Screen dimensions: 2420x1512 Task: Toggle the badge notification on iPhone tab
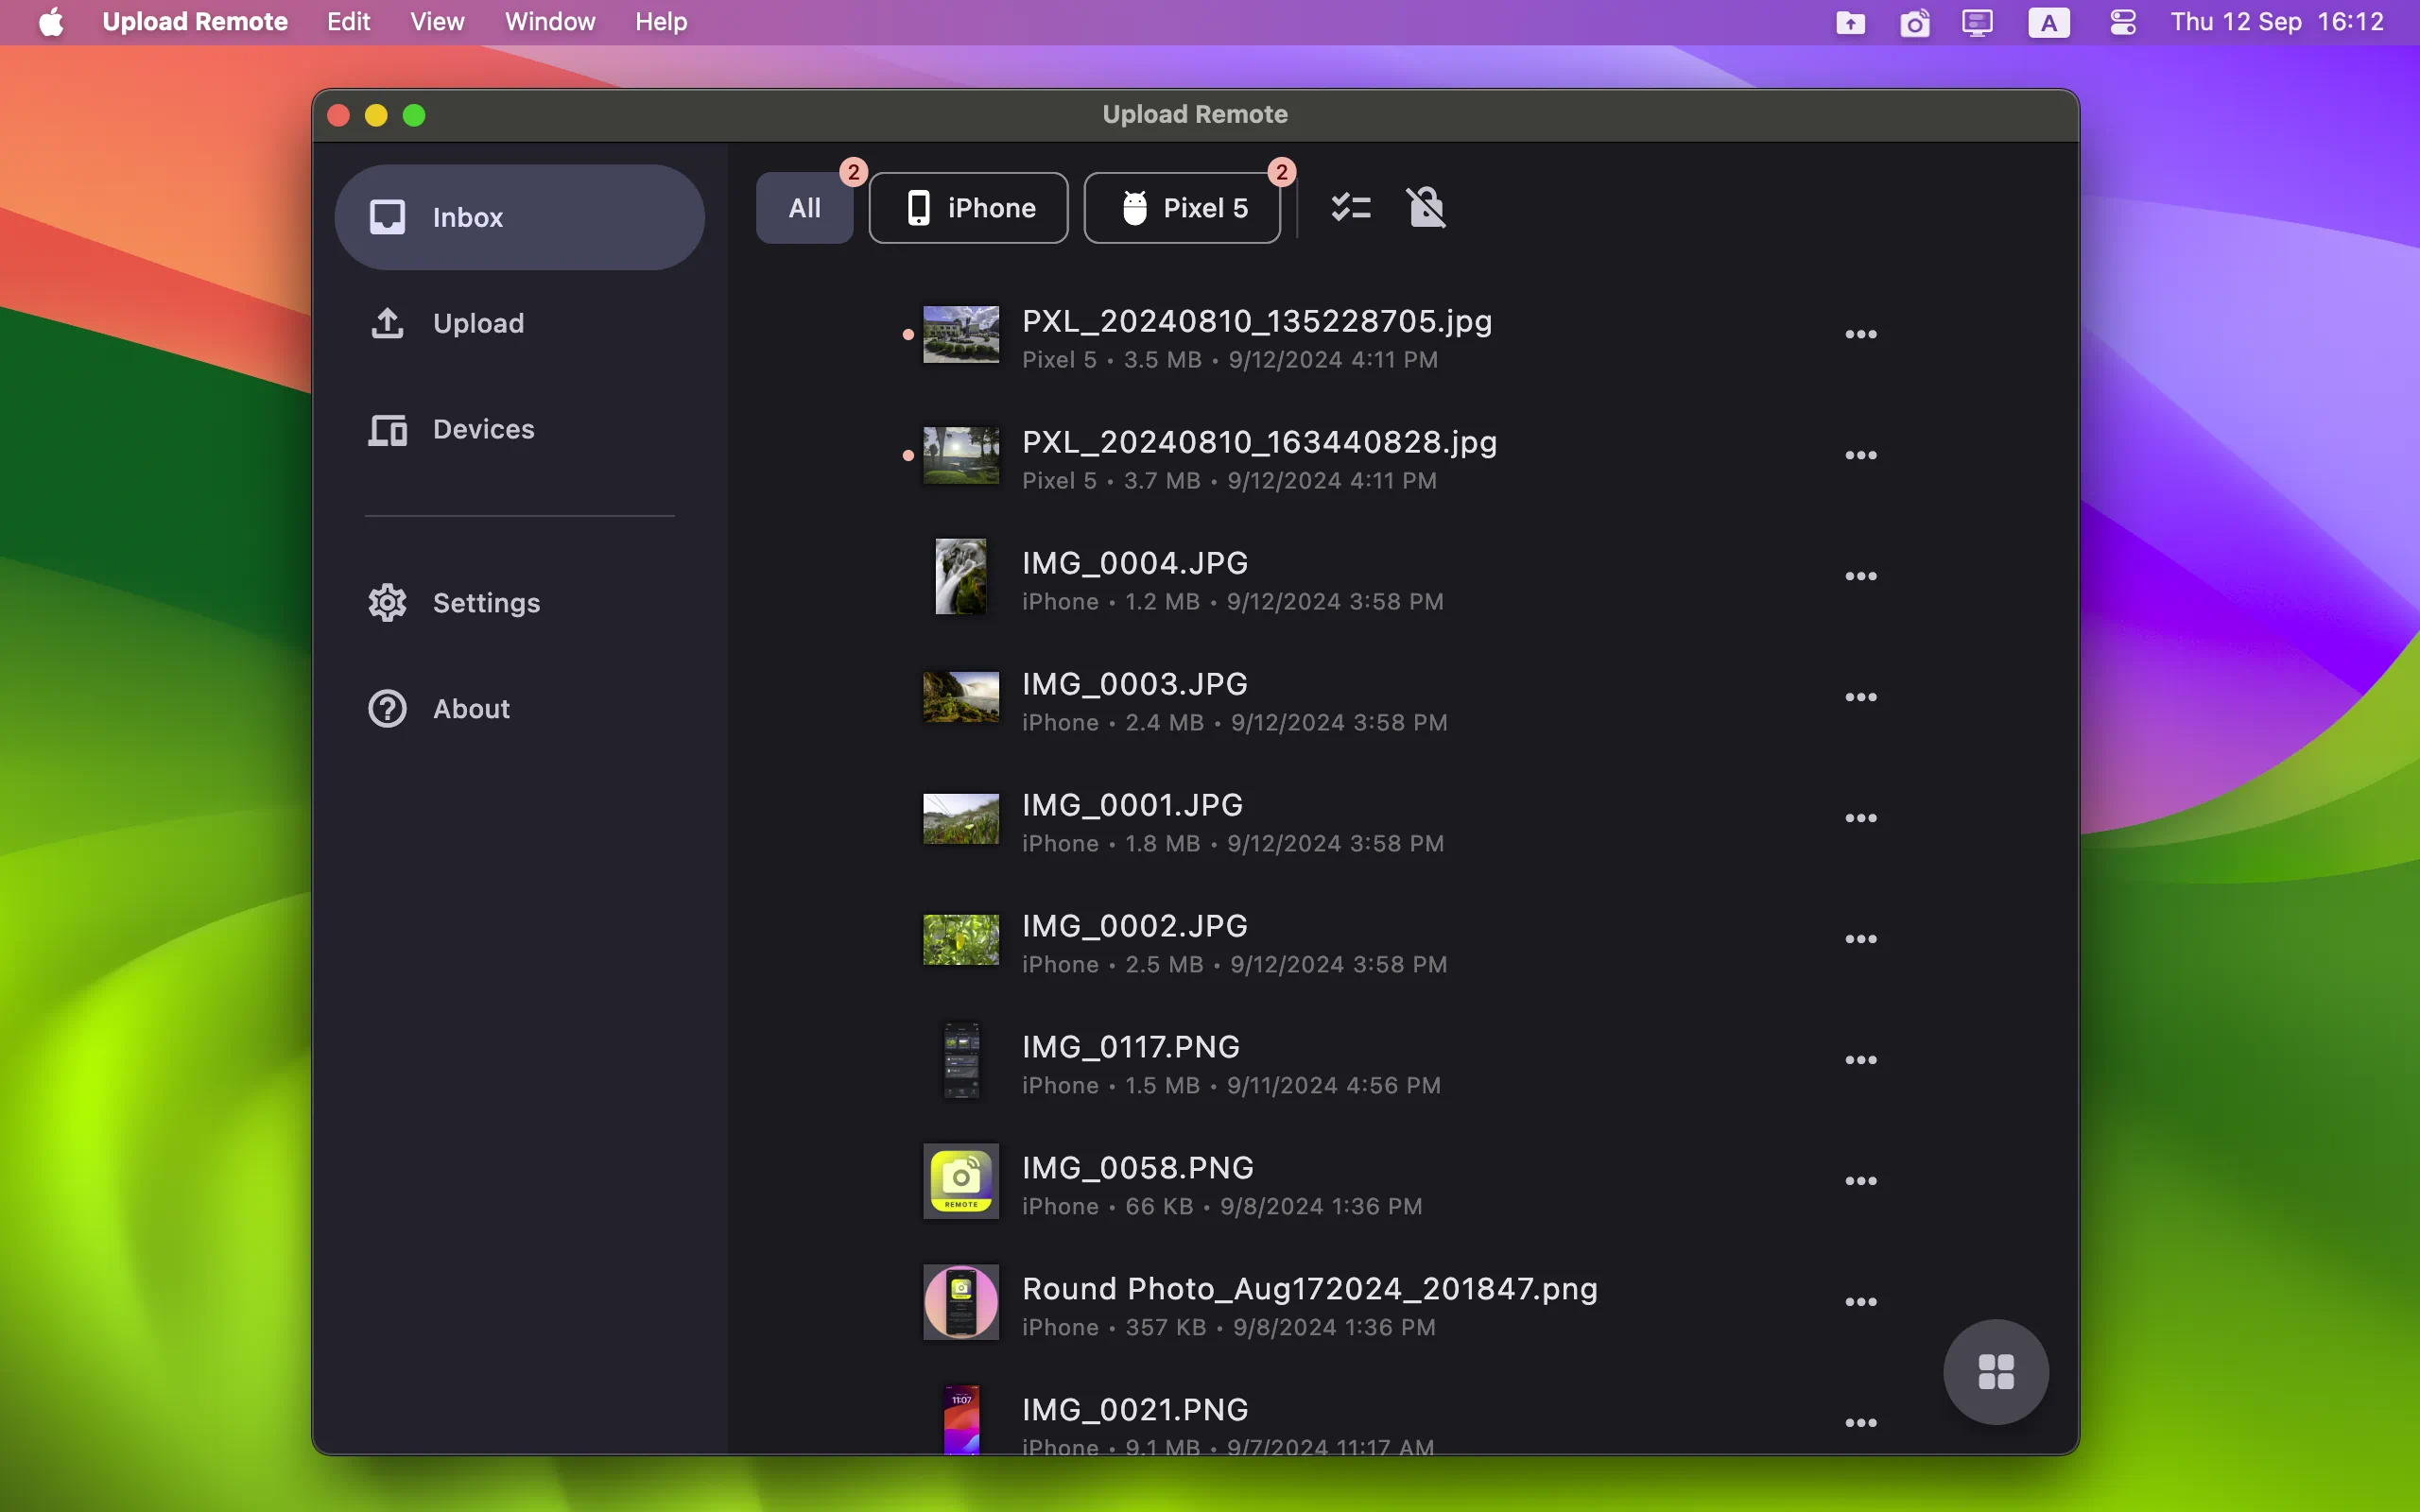[x=852, y=171]
